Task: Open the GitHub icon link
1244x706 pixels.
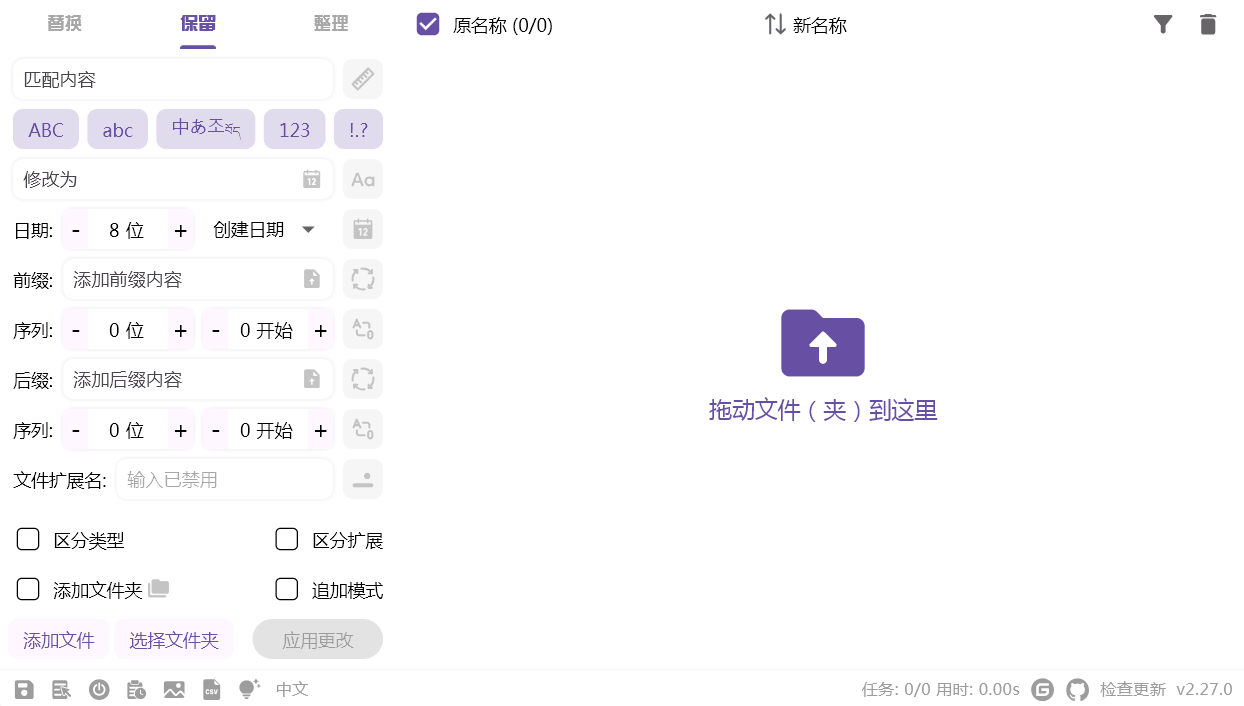Action: point(1077,689)
